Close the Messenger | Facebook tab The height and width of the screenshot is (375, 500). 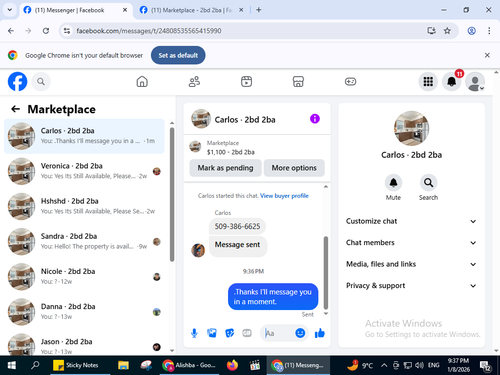[x=125, y=10]
